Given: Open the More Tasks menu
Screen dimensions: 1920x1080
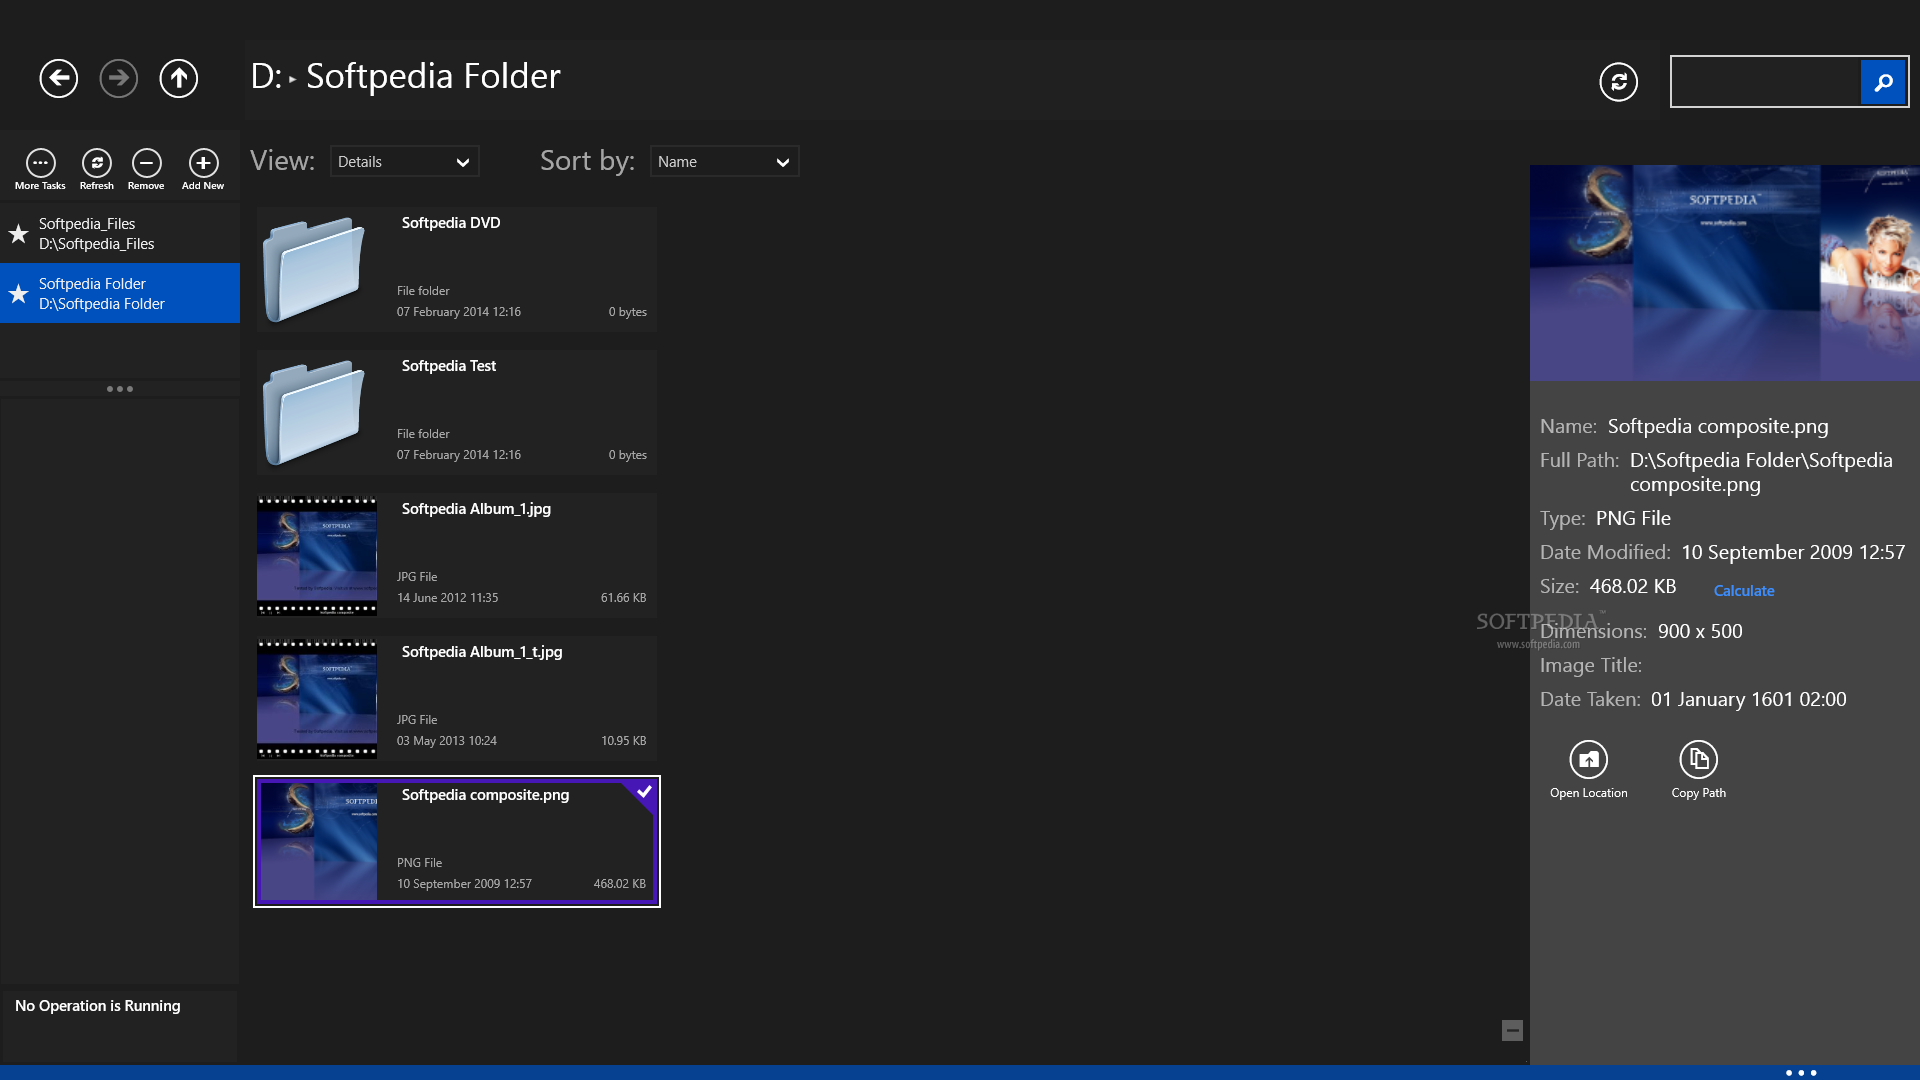Looking at the screenshot, I should tap(40, 169).
